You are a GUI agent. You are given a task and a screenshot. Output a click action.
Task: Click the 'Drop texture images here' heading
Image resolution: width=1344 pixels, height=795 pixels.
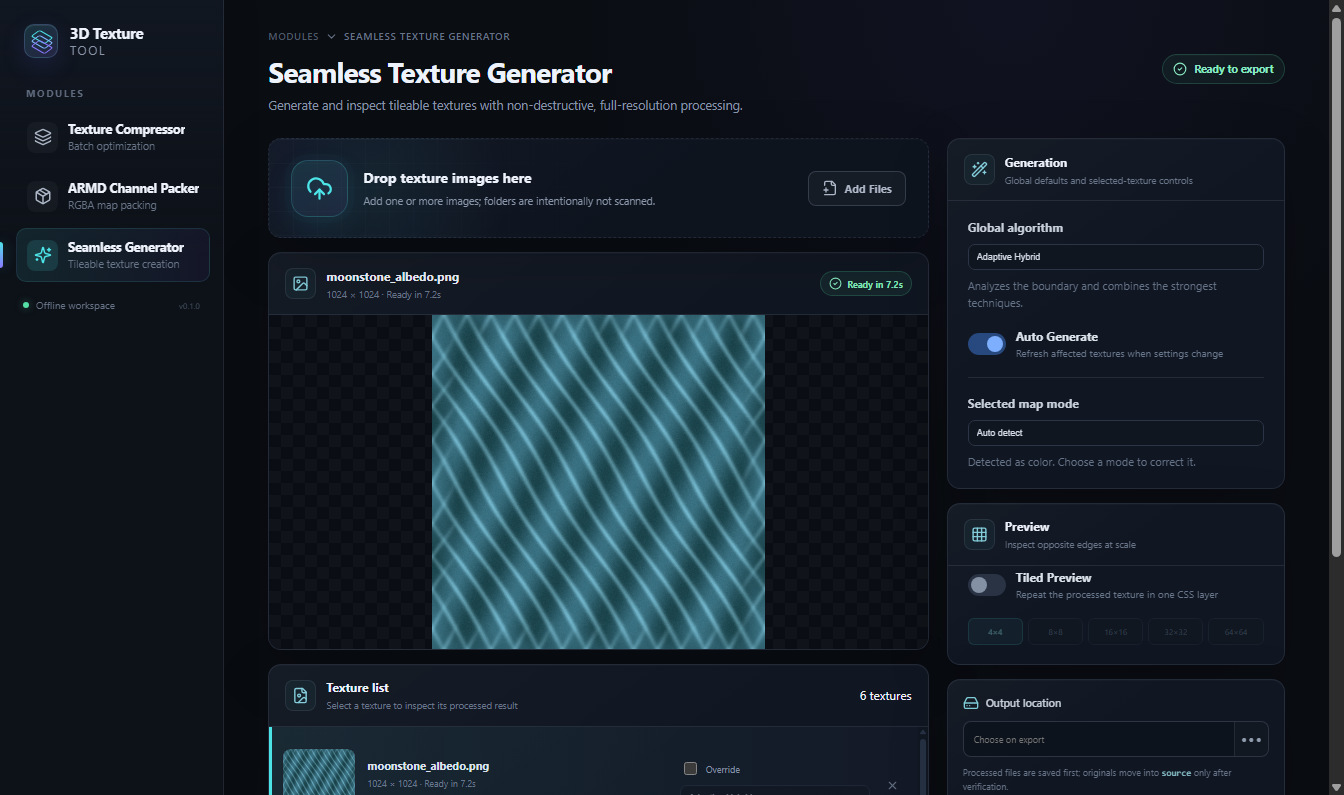pos(447,178)
